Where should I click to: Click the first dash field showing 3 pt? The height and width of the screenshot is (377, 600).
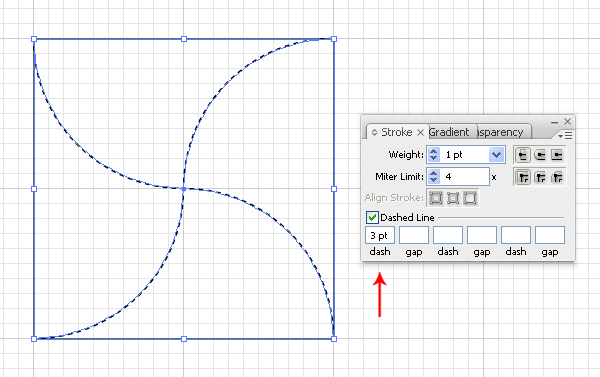tap(380, 235)
